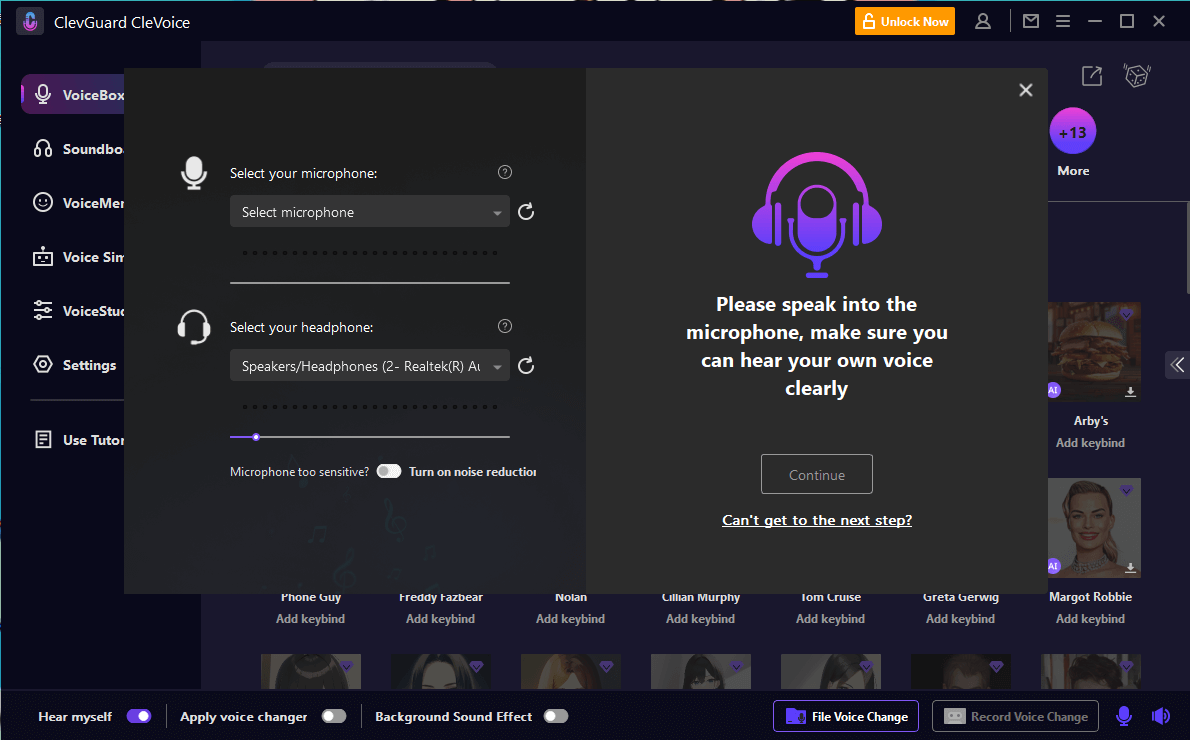
Task: Open the Voice Simulator sidebar section
Action: (x=77, y=257)
